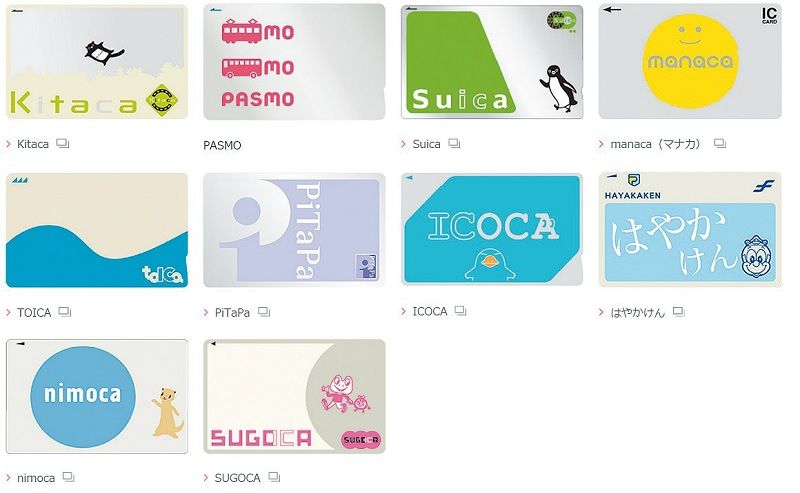Open the Suica text link

click(427, 144)
